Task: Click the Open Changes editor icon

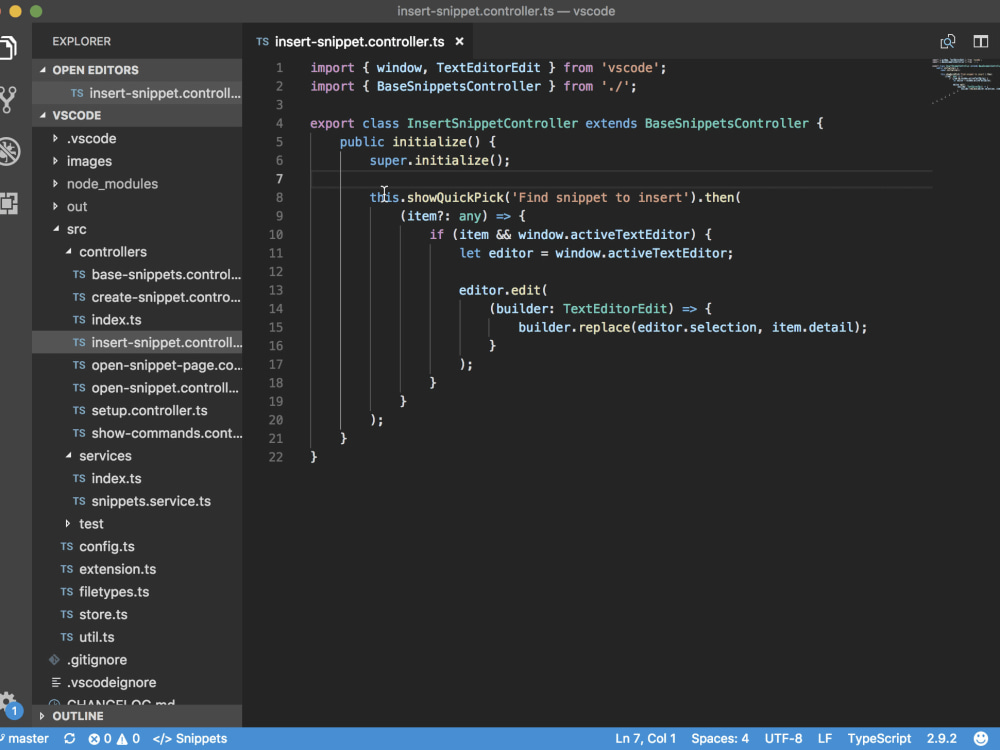Action: (948, 42)
